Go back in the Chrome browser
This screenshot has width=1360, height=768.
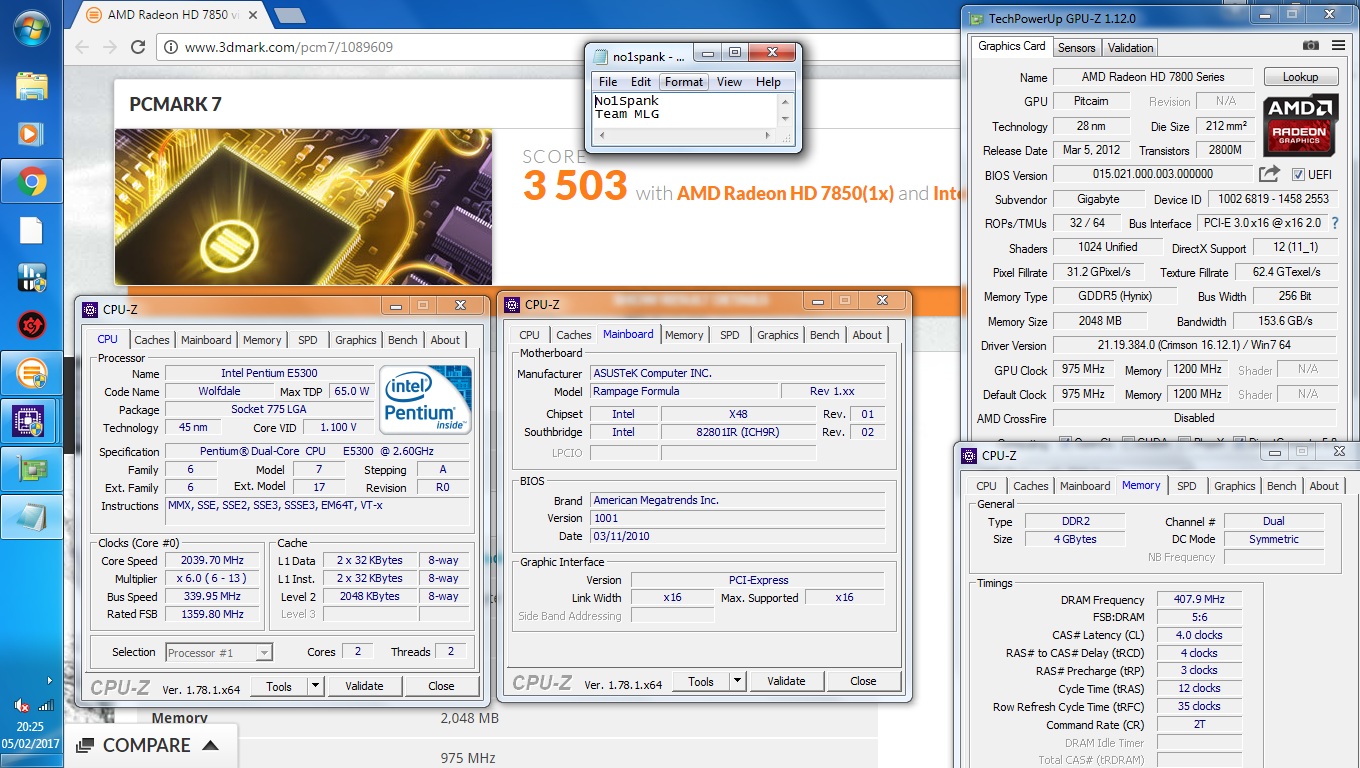coord(82,47)
